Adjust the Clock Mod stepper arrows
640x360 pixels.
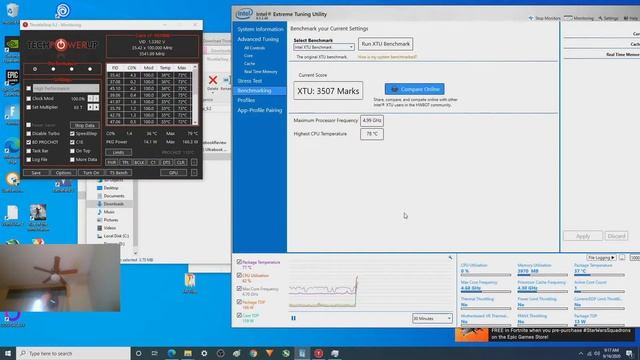coord(93,98)
